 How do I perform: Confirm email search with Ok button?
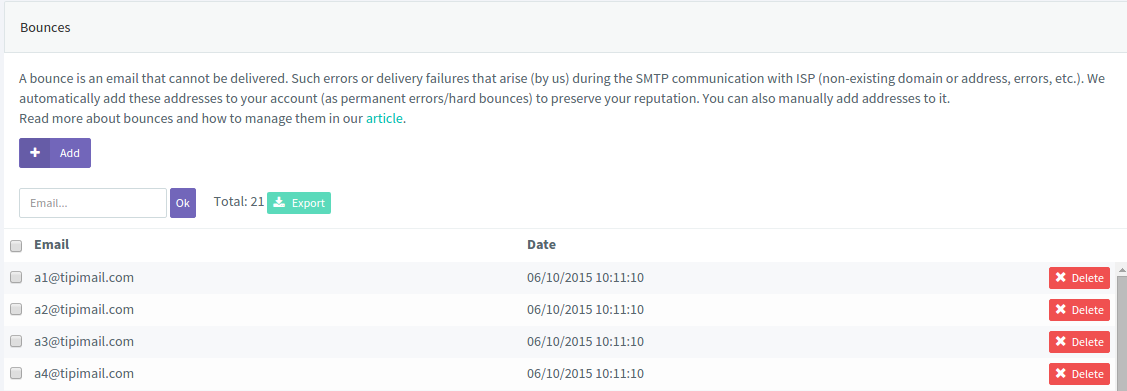point(183,203)
